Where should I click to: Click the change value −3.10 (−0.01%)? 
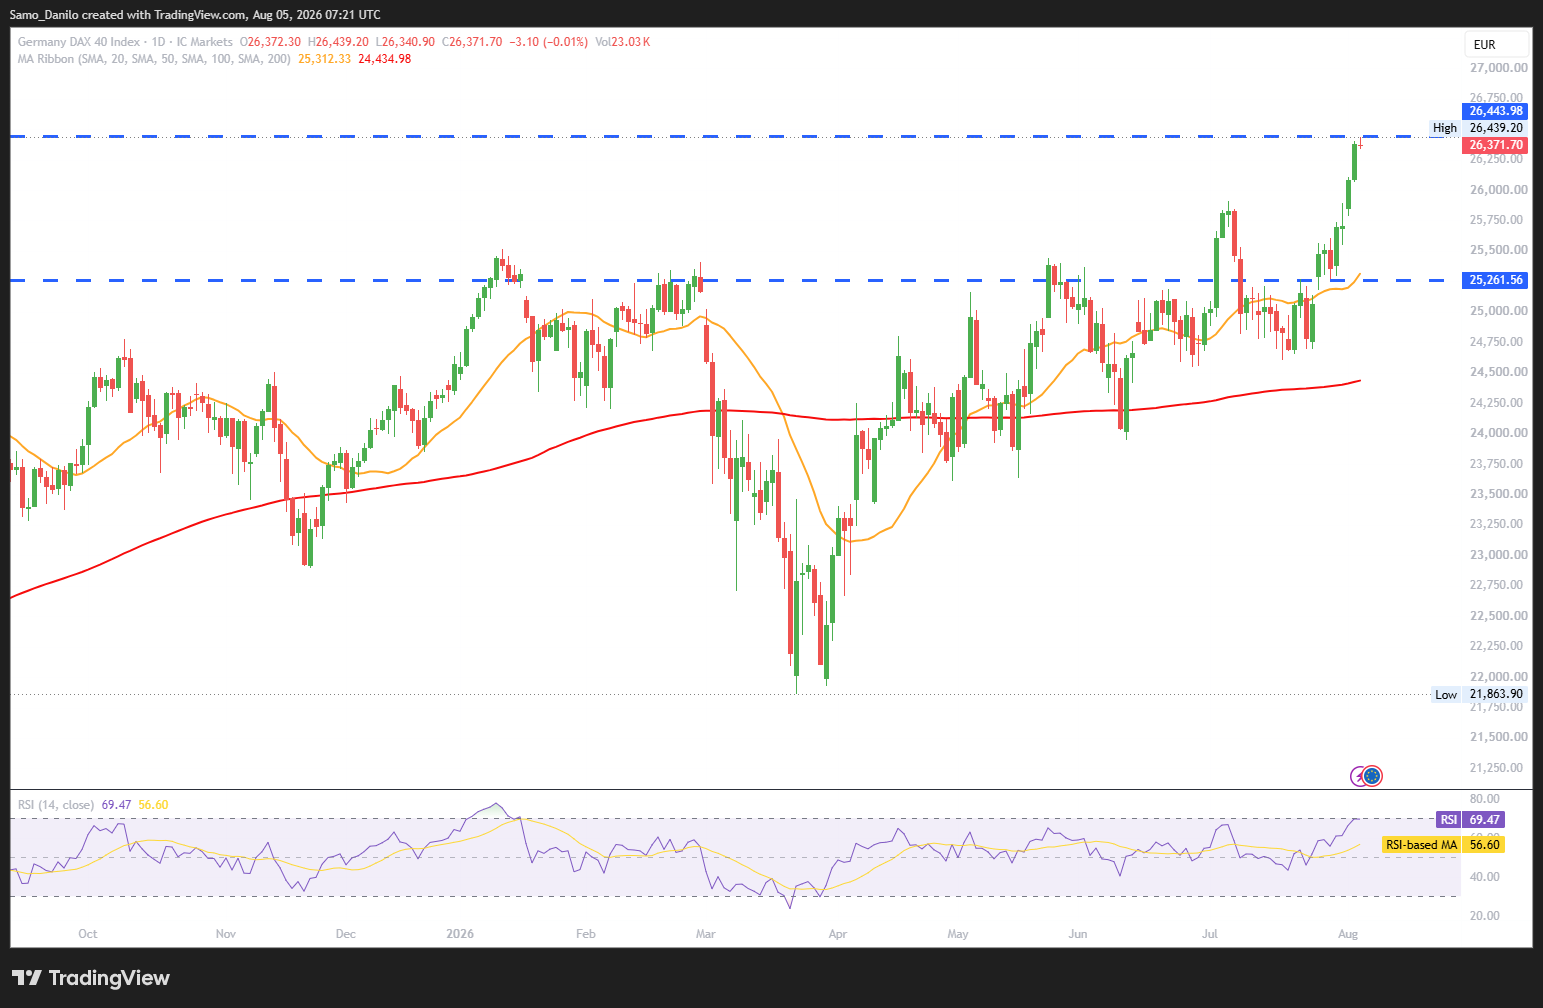pos(549,42)
